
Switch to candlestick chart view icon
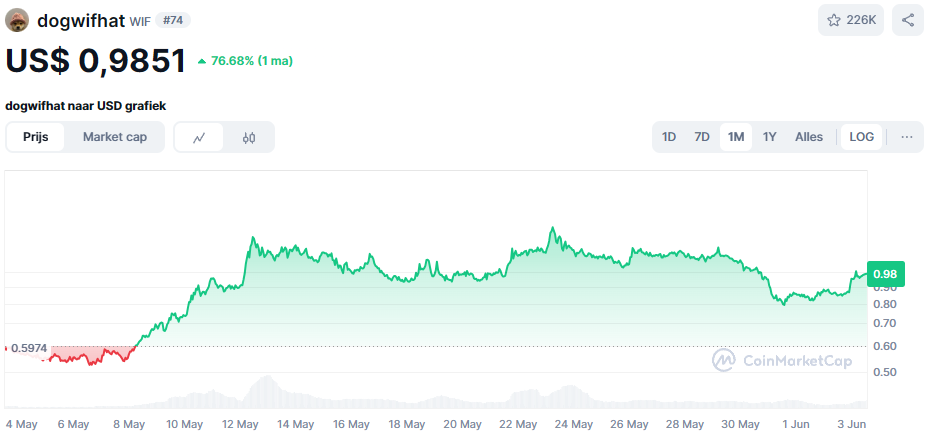pyautogui.click(x=249, y=137)
